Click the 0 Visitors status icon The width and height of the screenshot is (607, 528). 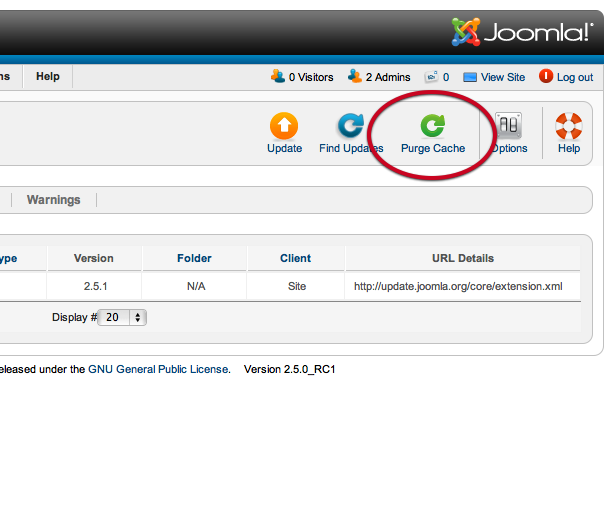click(x=278, y=76)
